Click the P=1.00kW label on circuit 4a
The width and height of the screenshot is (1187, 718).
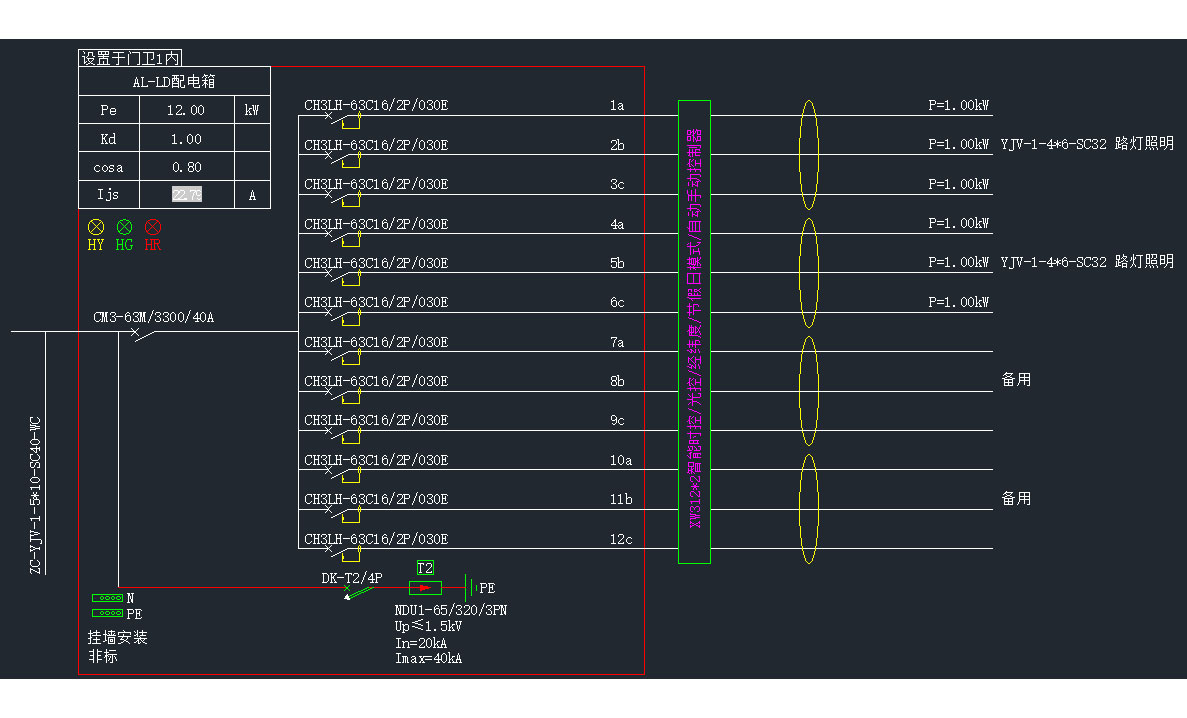click(x=958, y=223)
